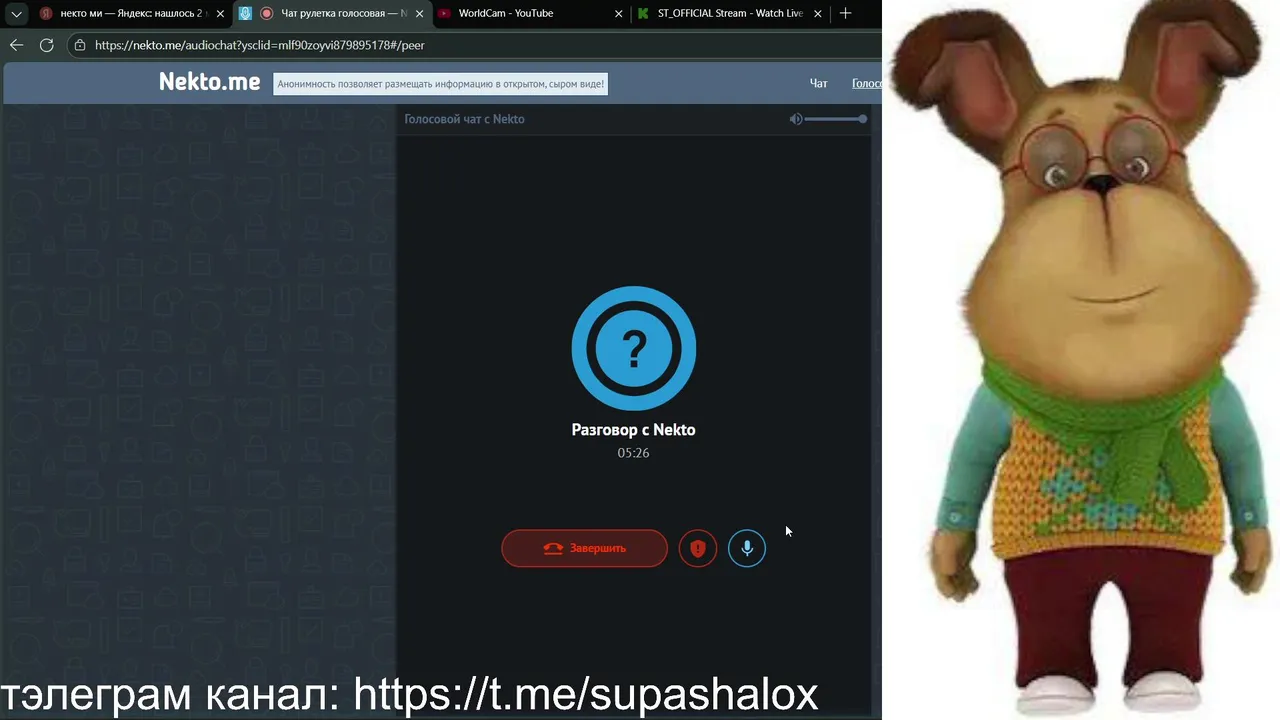
Task: Reload the page with the refresh icon
Action: pyautogui.click(x=46, y=45)
